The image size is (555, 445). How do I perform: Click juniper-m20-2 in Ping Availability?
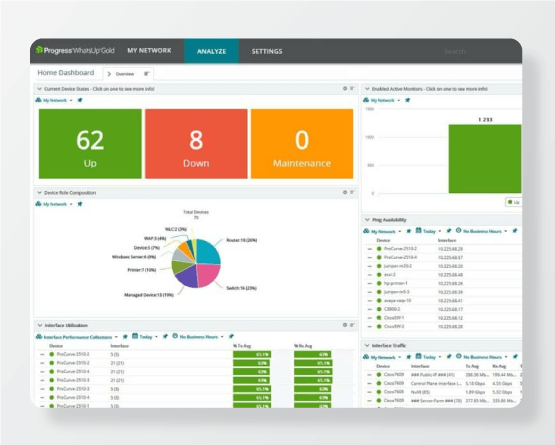(398, 266)
